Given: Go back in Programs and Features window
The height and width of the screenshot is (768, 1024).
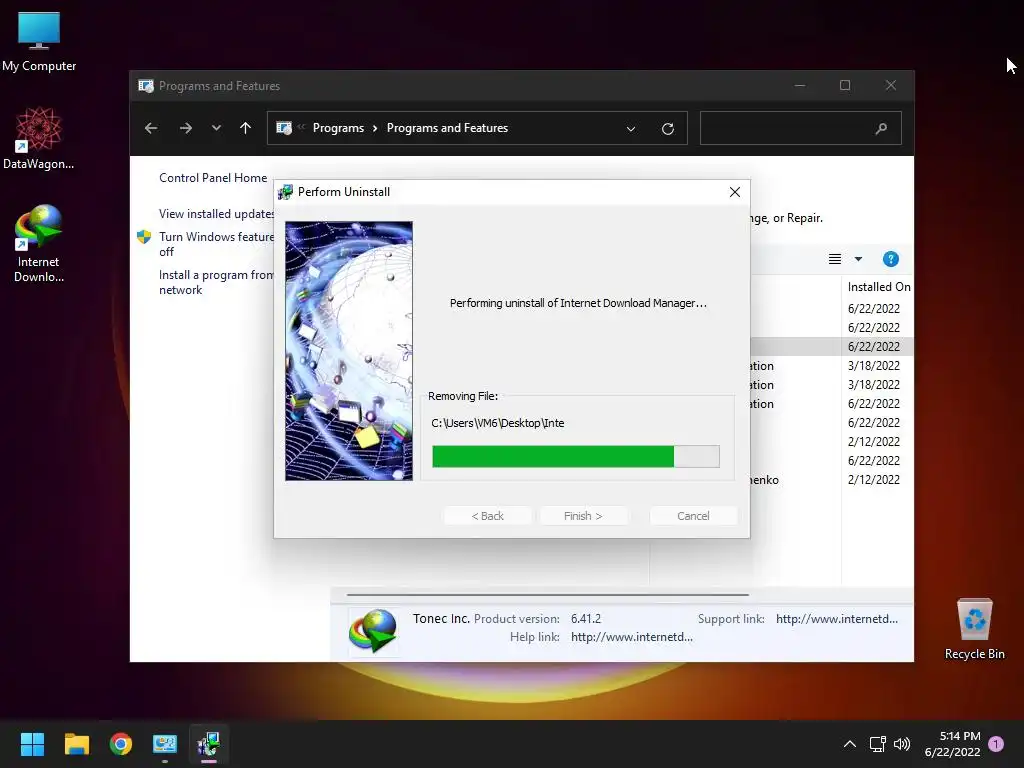Looking at the screenshot, I should coord(151,128).
